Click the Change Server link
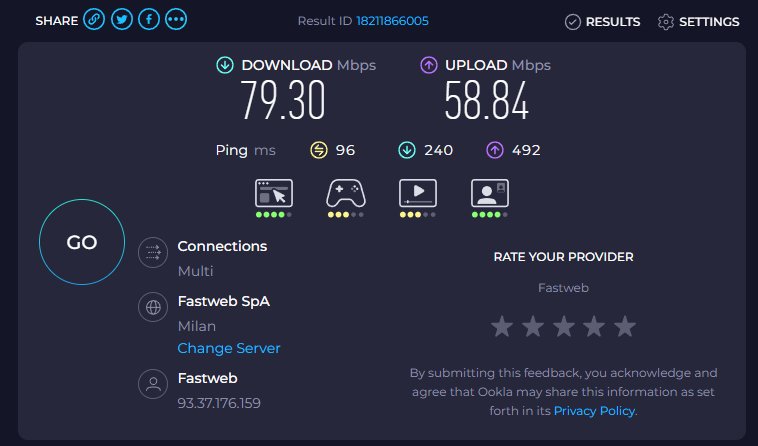The image size is (758, 446). (229, 348)
